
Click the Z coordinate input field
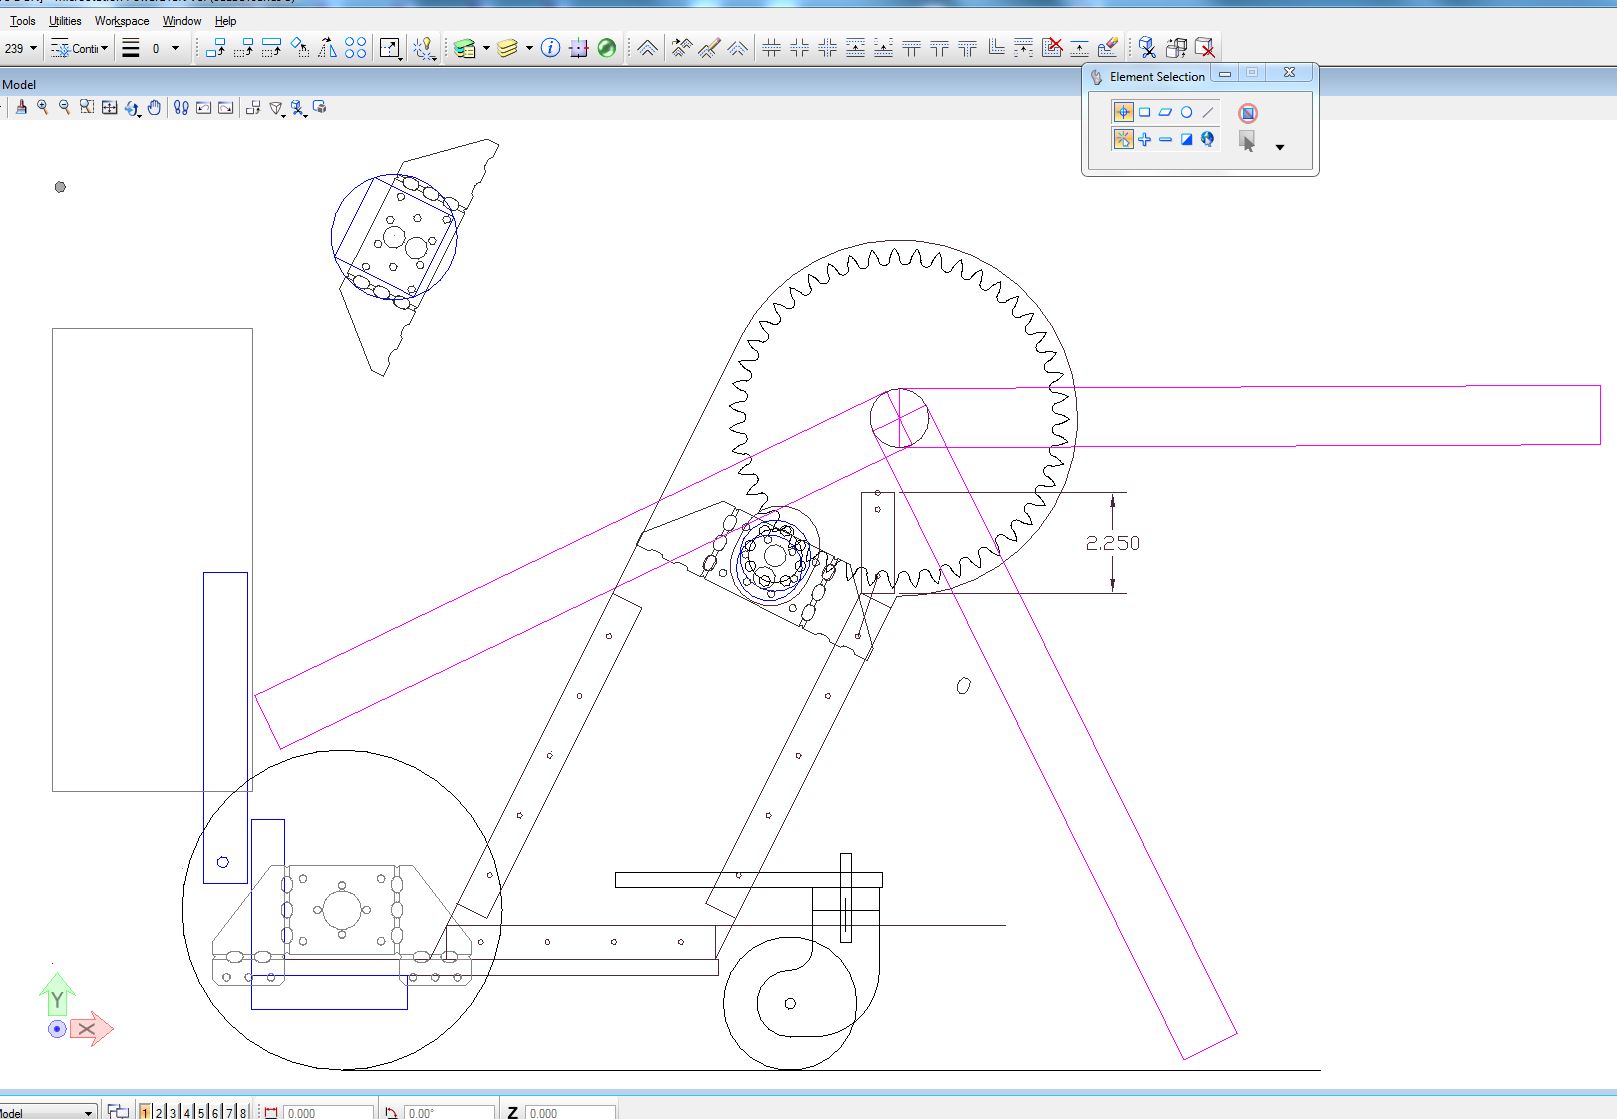(x=570, y=1112)
